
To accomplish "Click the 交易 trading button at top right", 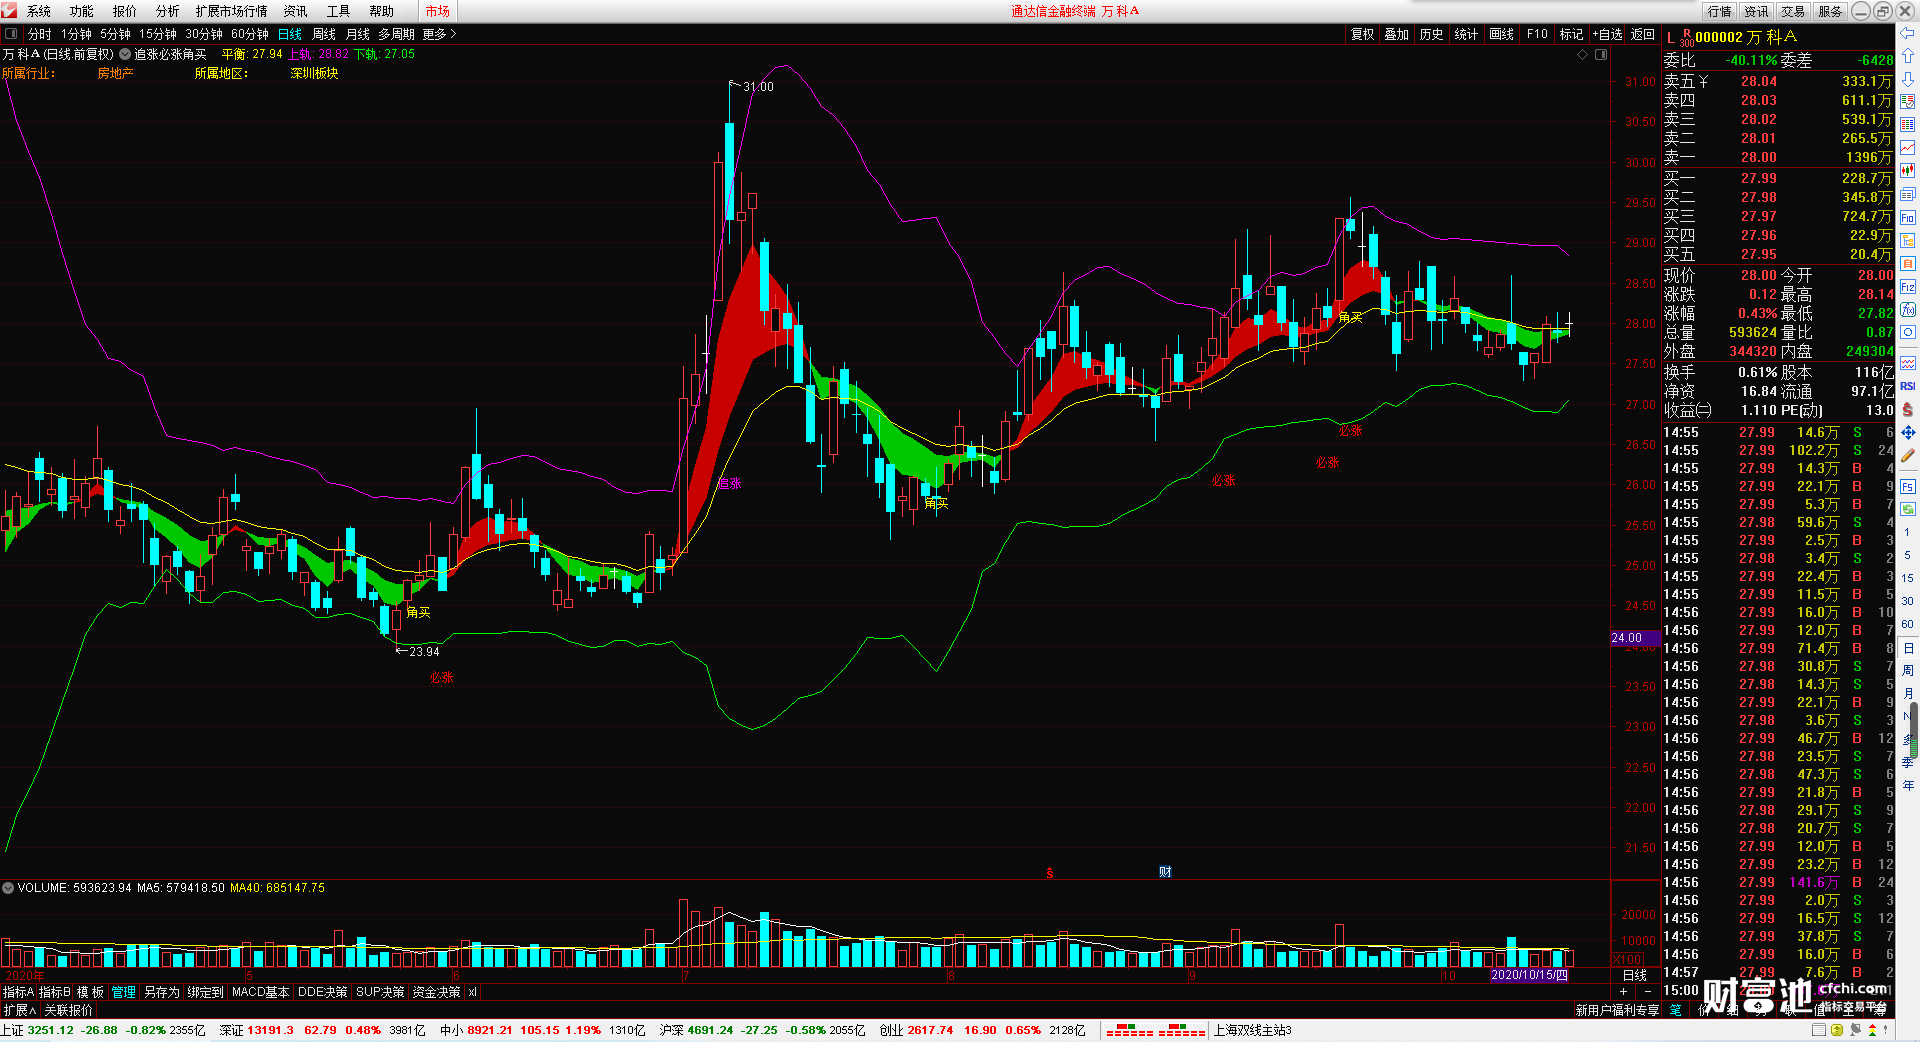I will click(x=1794, y=11).
